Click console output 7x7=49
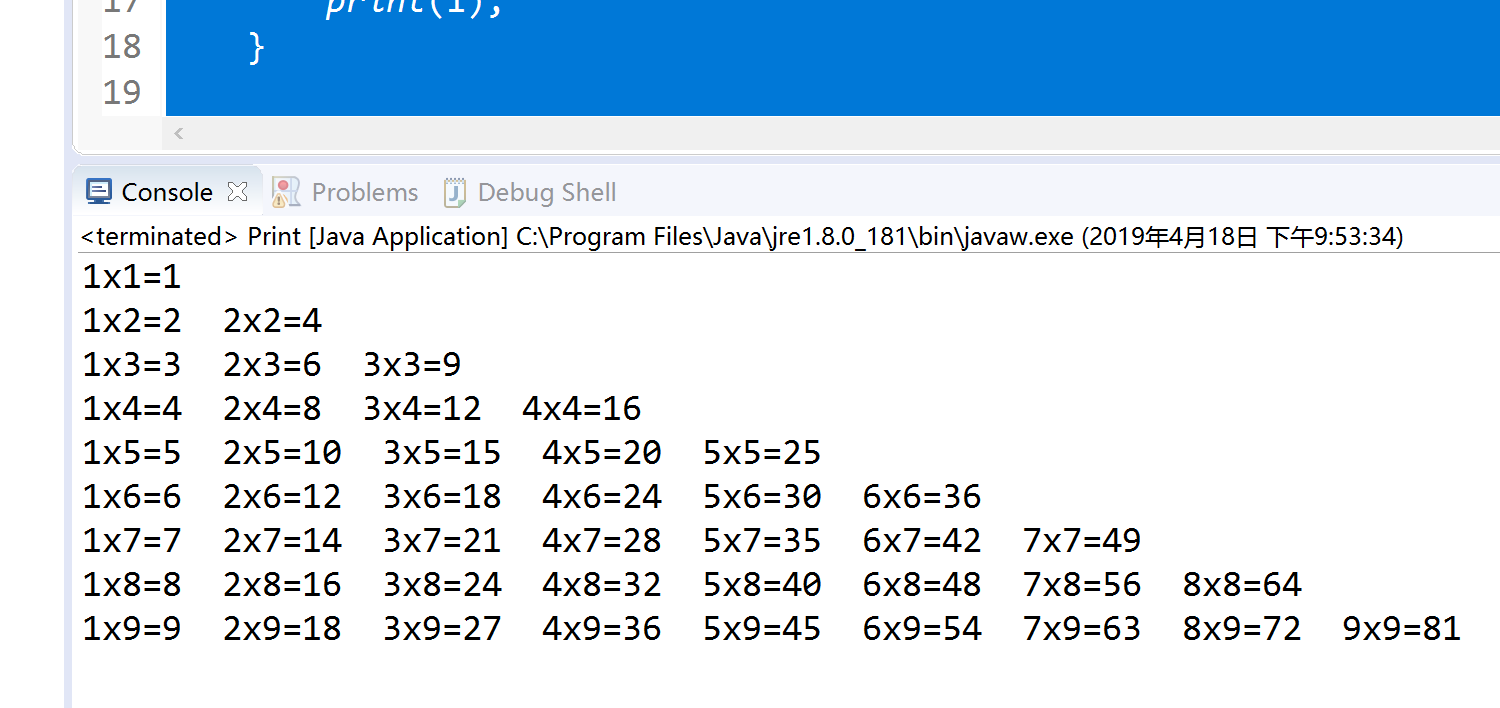Screen dimensions: 1500x708 pos(1082,541)
